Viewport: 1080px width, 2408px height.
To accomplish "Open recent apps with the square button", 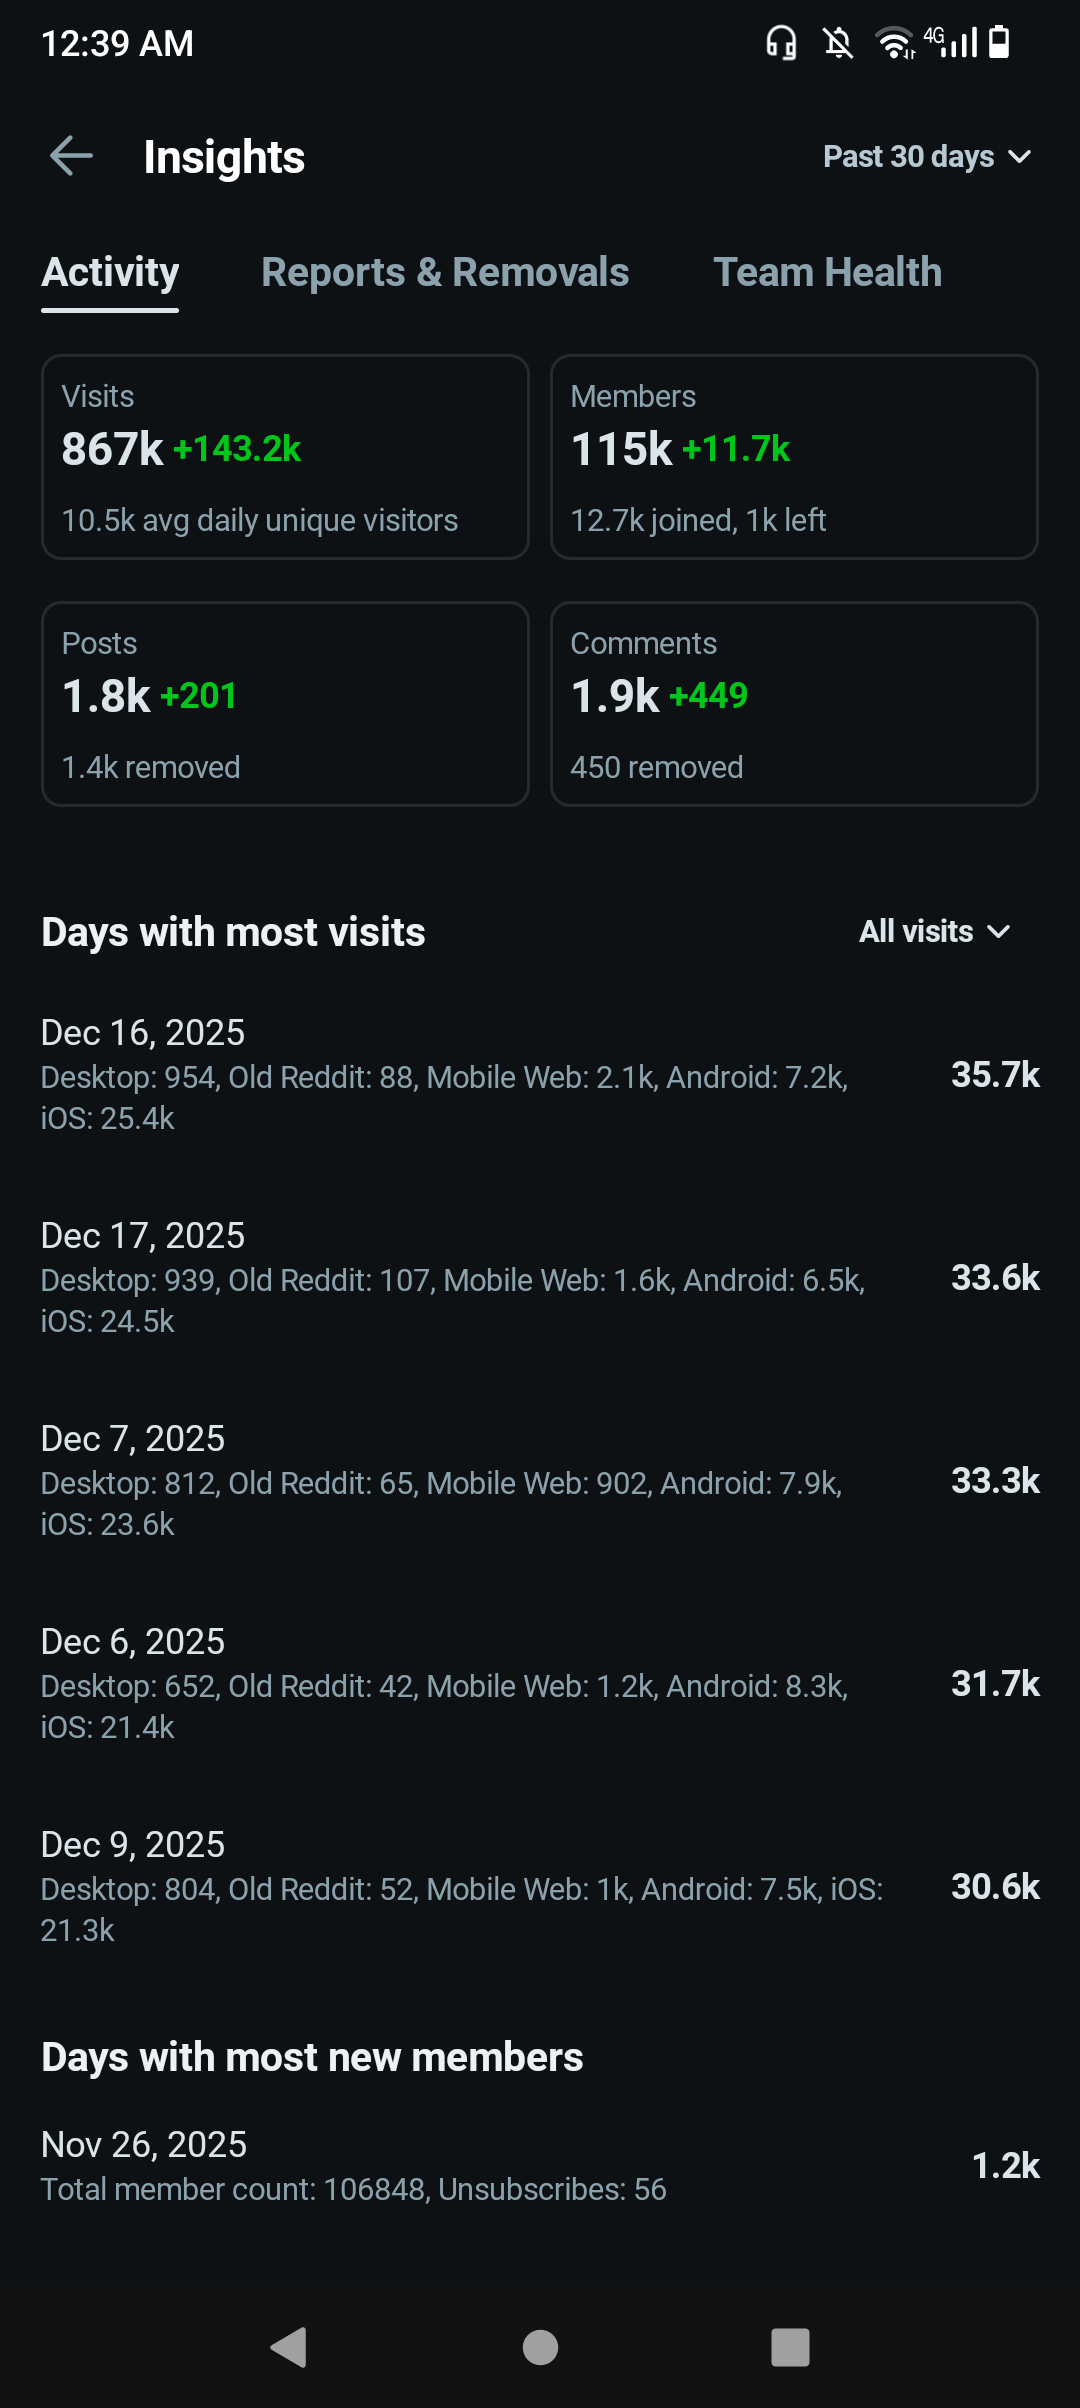I will (790, 2347).
